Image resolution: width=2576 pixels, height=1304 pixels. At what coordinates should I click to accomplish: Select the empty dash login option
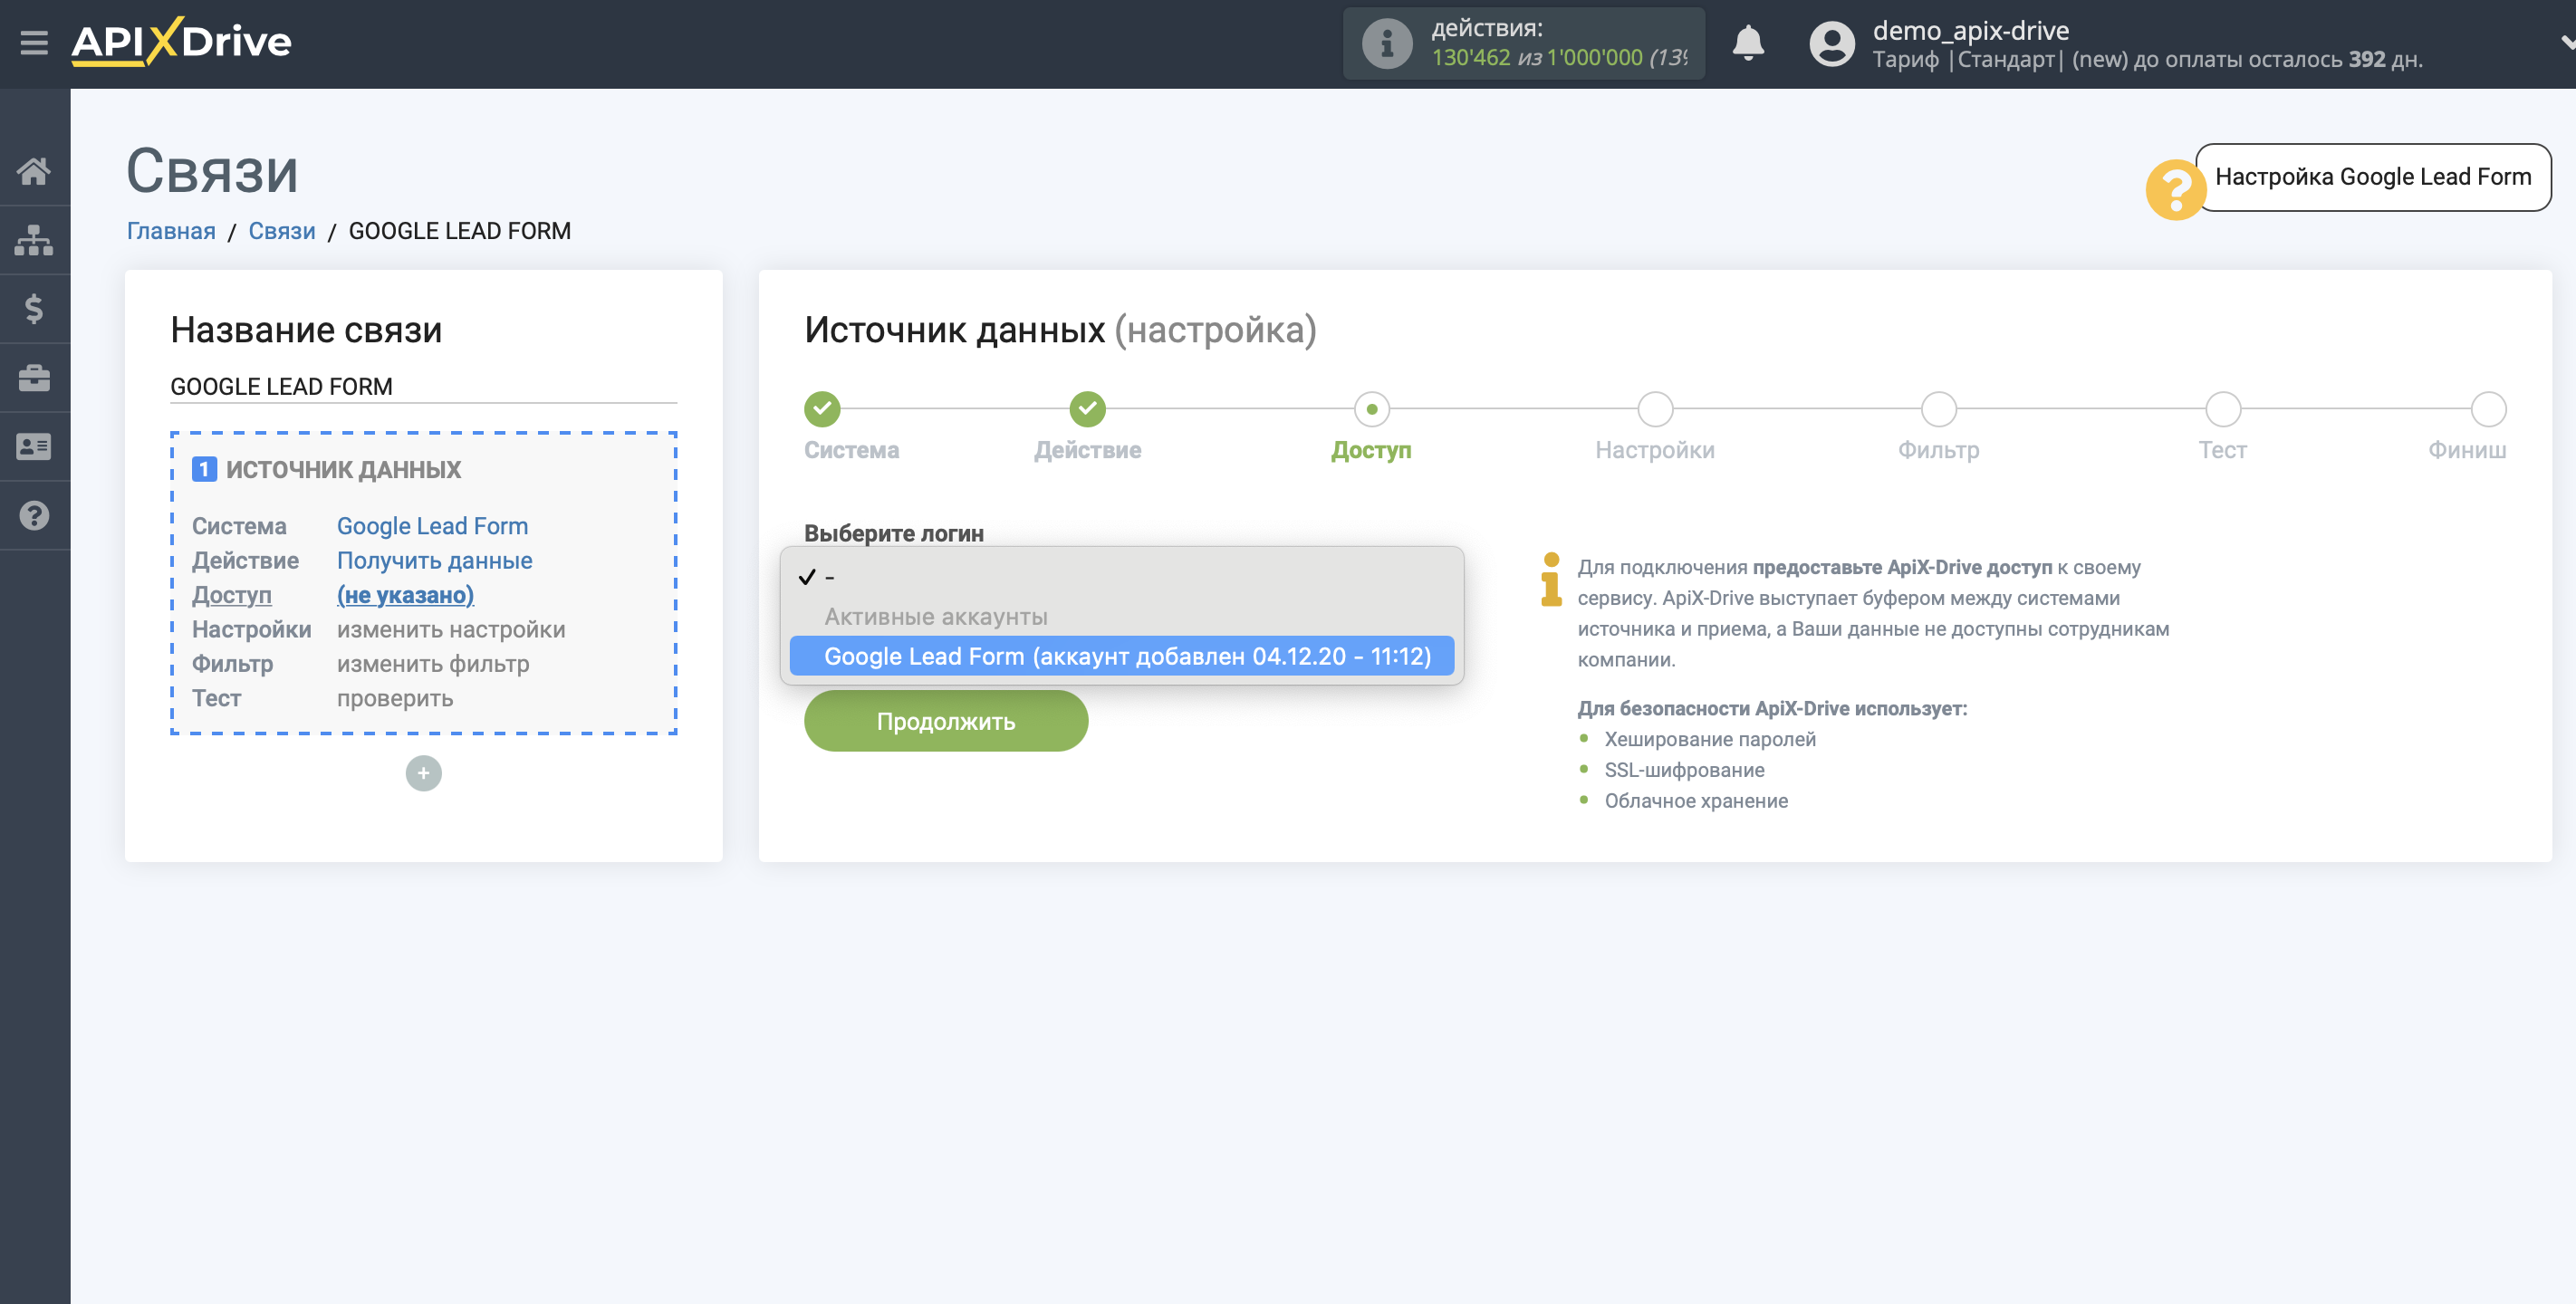point(1121,577)
